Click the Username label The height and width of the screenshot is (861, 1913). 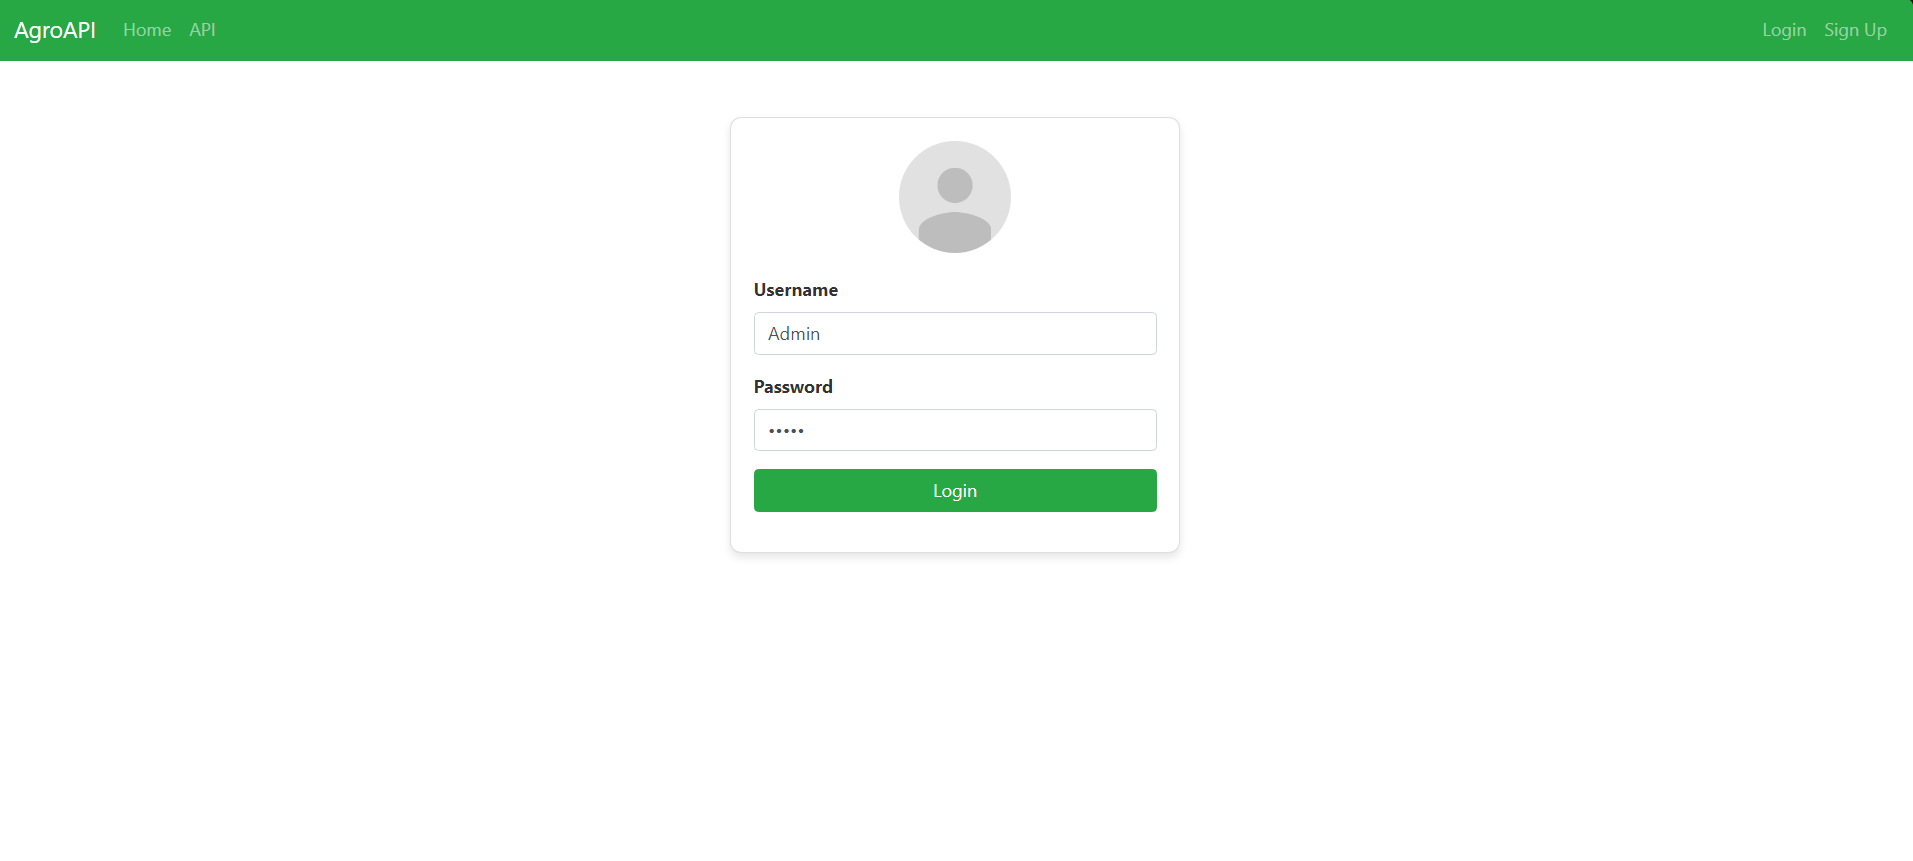tap(796, 290)
